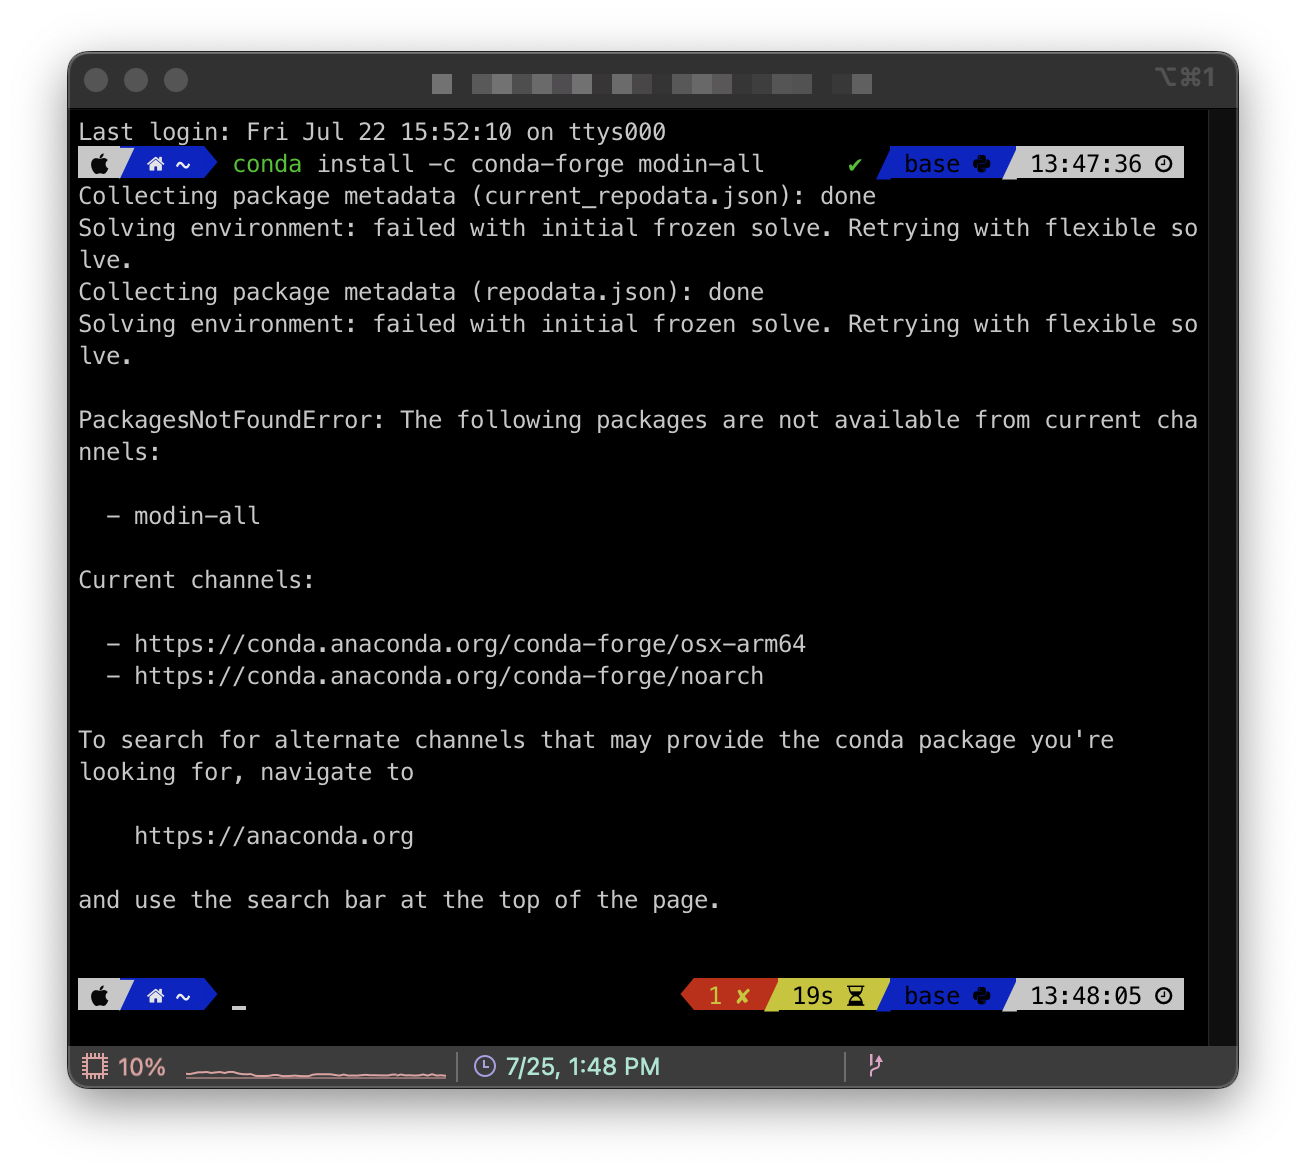Open the https://anaconda.org link
The height and width of the screenshot is (1172, 1306).
point(273,835)
